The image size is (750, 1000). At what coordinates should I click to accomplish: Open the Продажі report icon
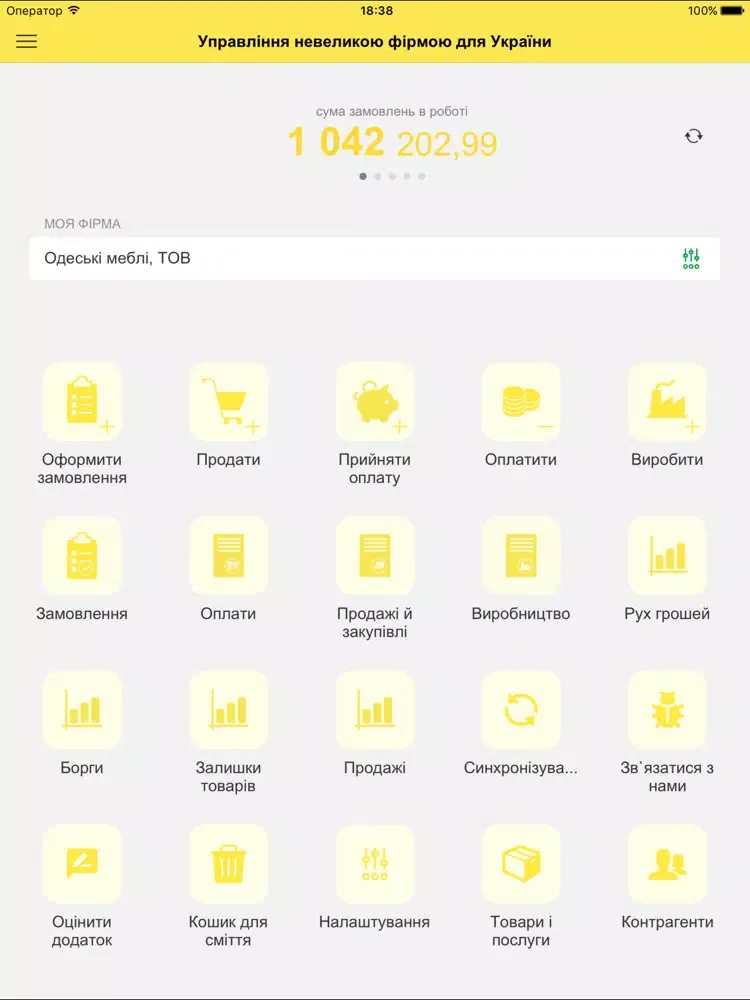375,710
